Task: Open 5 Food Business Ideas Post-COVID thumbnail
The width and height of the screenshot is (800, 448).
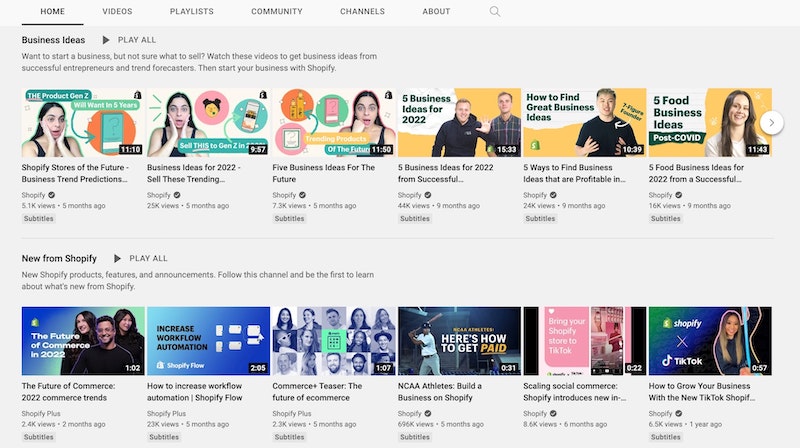Action: point(710,122)
